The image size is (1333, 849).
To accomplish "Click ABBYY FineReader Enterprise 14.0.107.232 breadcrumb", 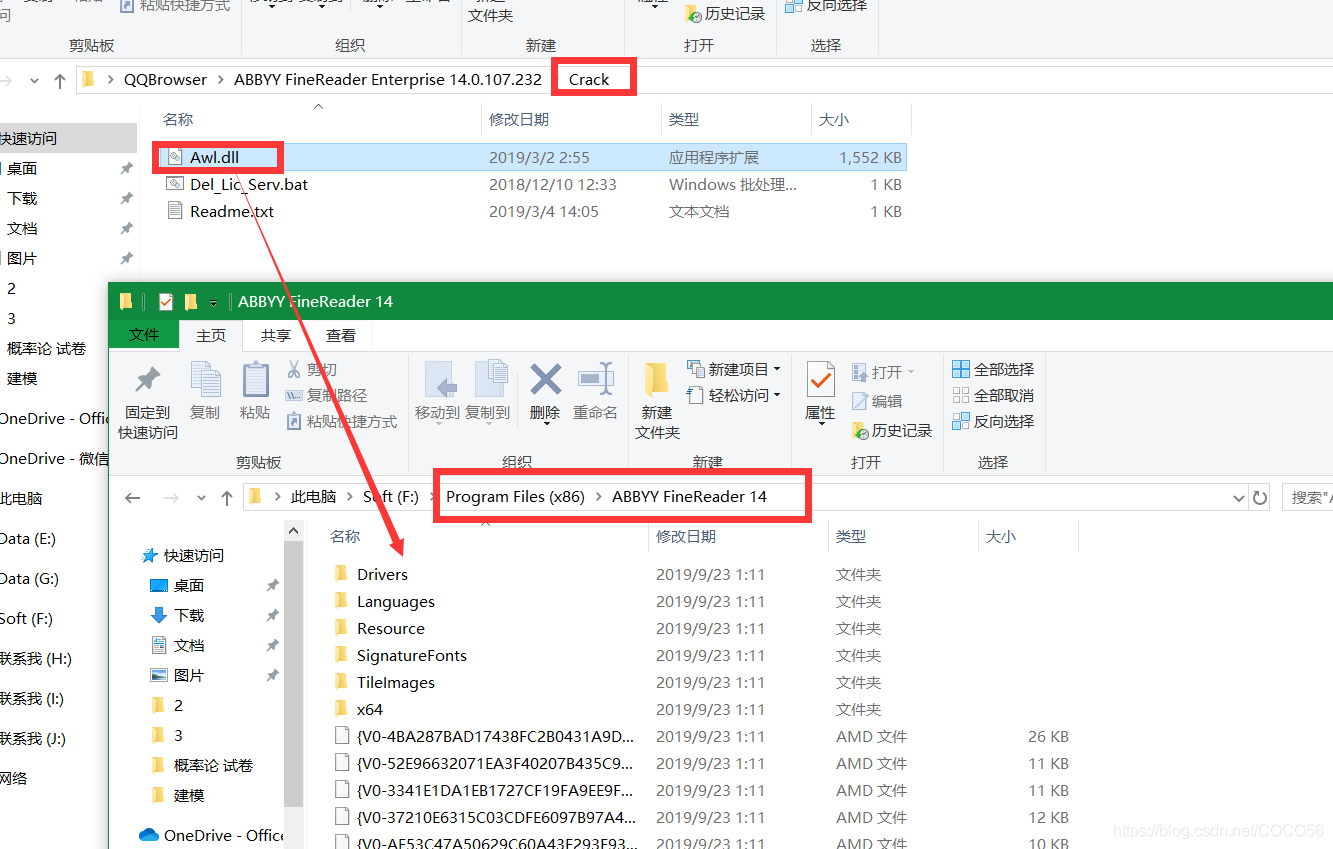I will tap(388, 79).
